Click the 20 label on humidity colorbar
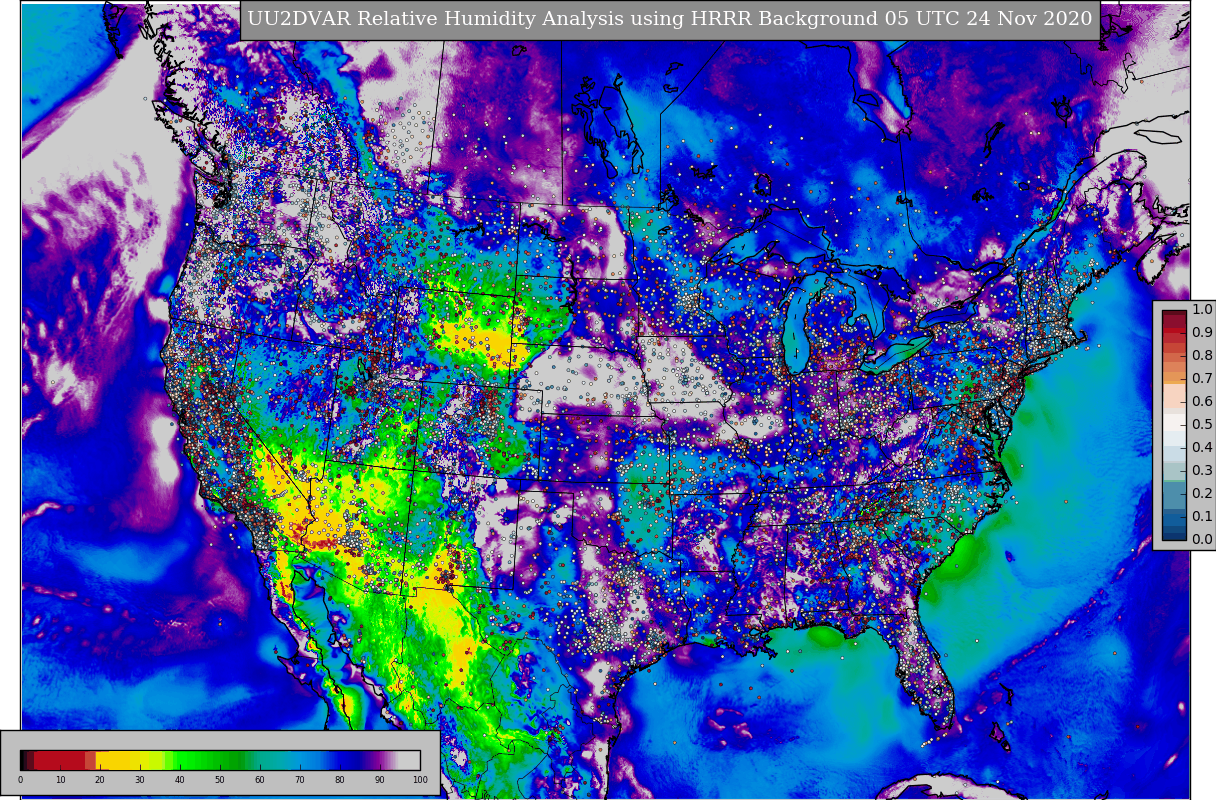This screenshot has width=1216, height=800. [100, 780]
